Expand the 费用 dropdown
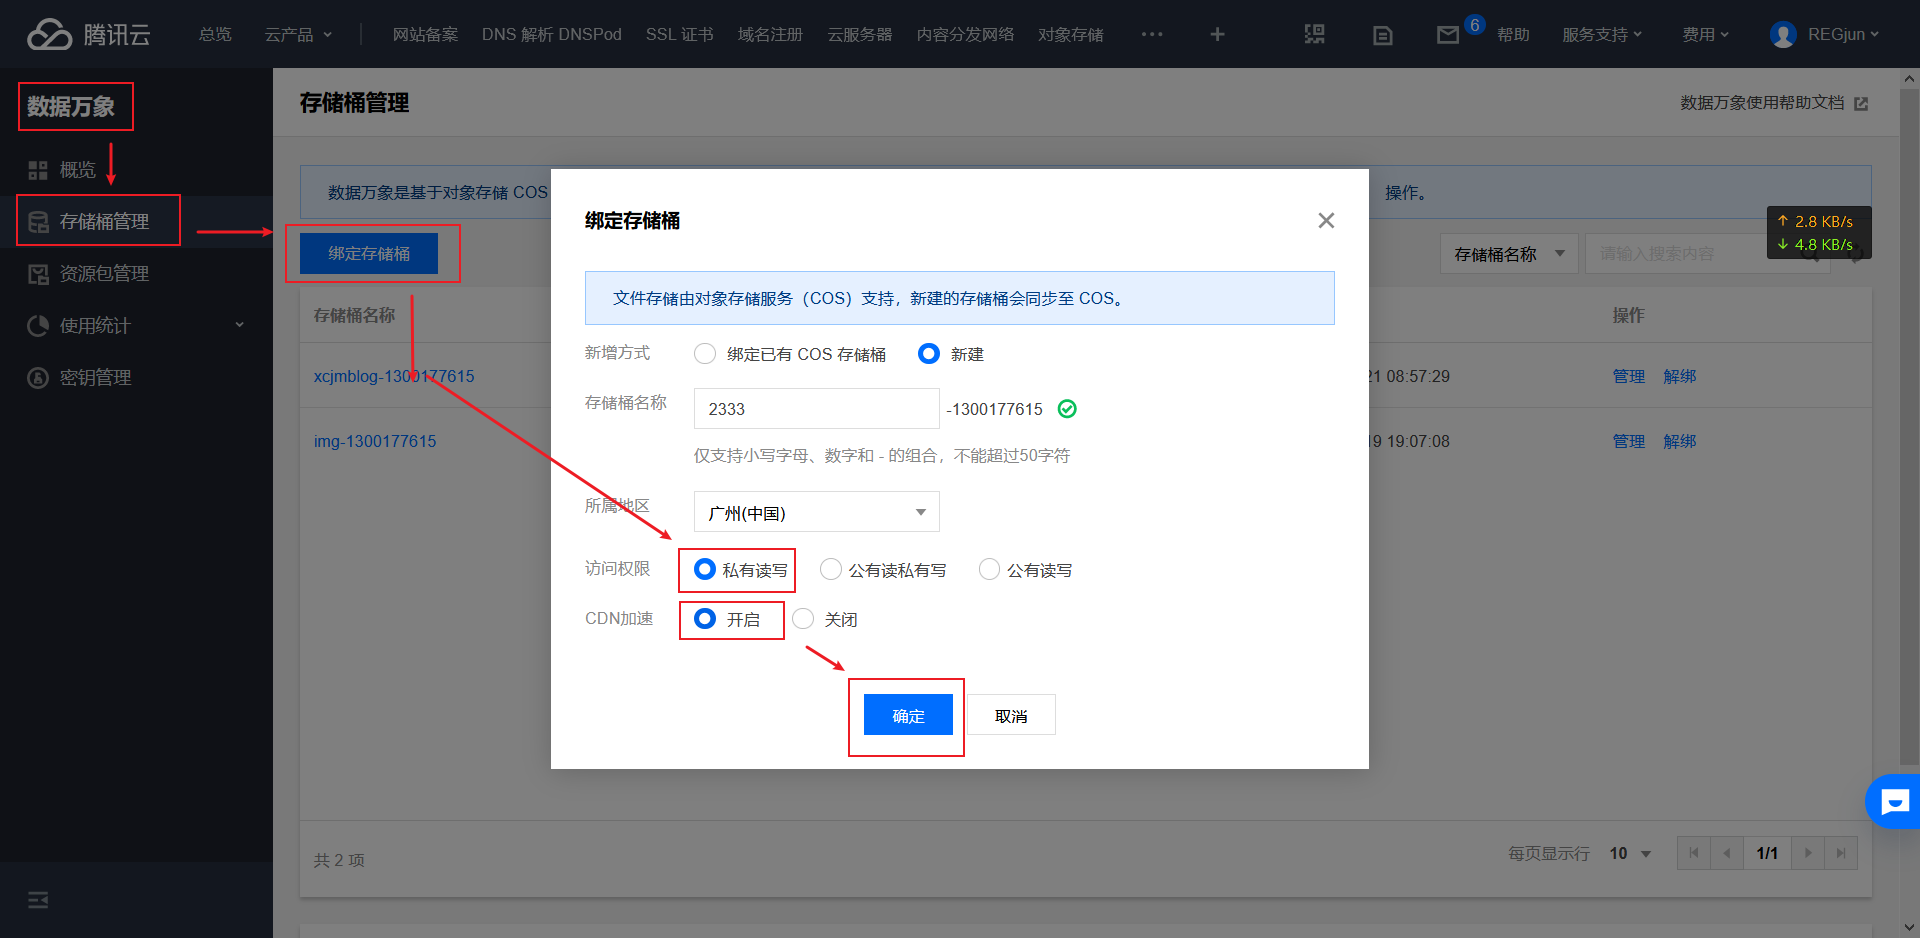 pyautogui.click(x=1705, y=35)
